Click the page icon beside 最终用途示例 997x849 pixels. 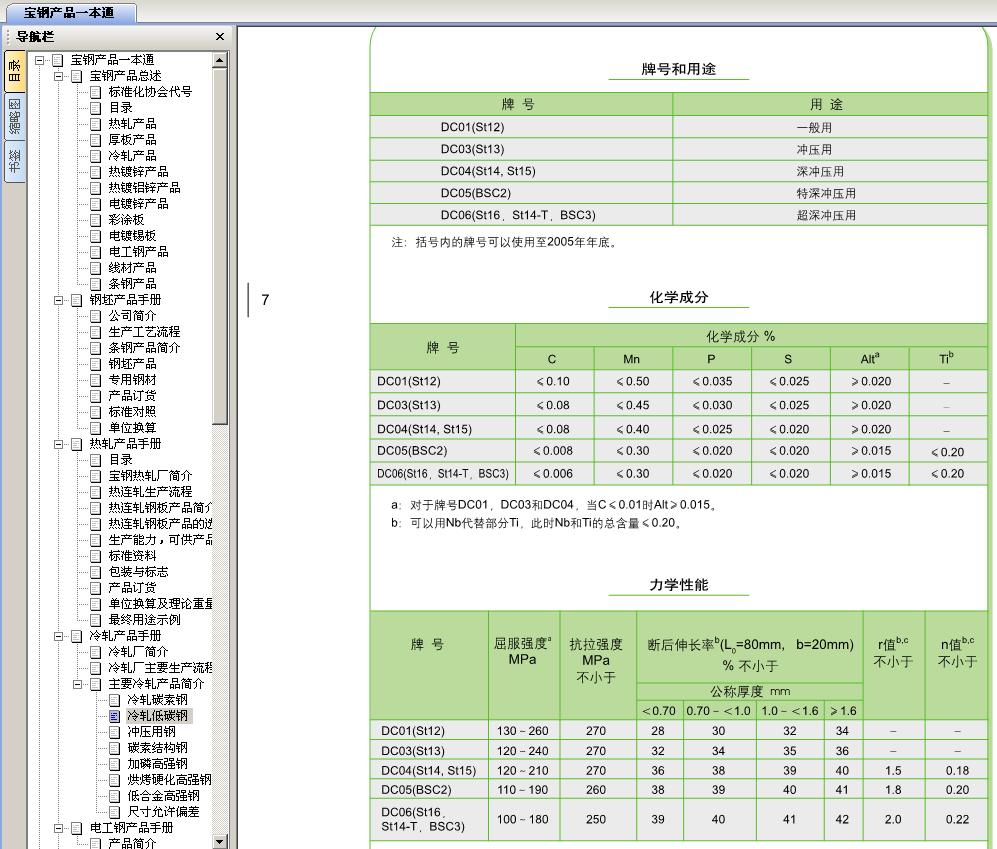click(x=95, y=620)
